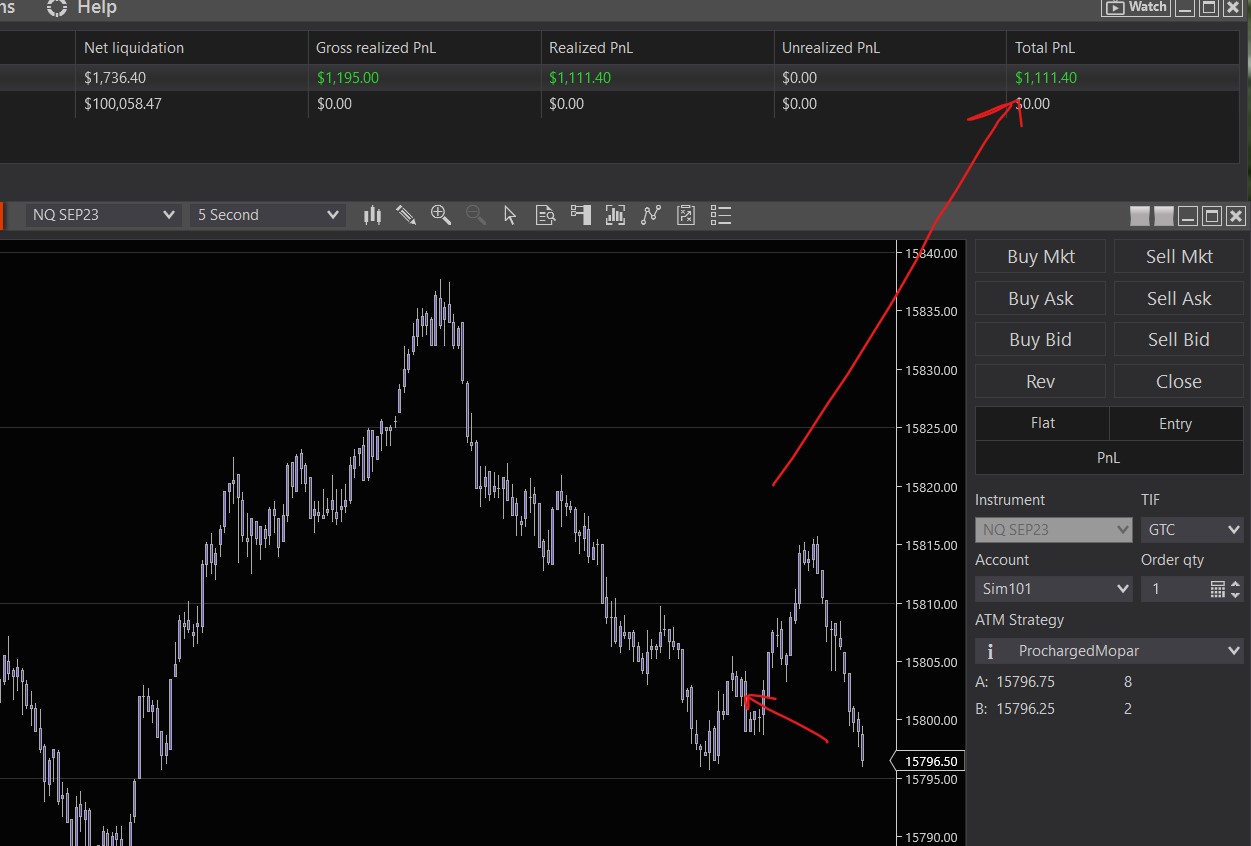The height and width of the screenshot is (846, 1251).
Task: Open the Sim101 account dropdown
Action: pyautogui.click(x=1053, y=589)
